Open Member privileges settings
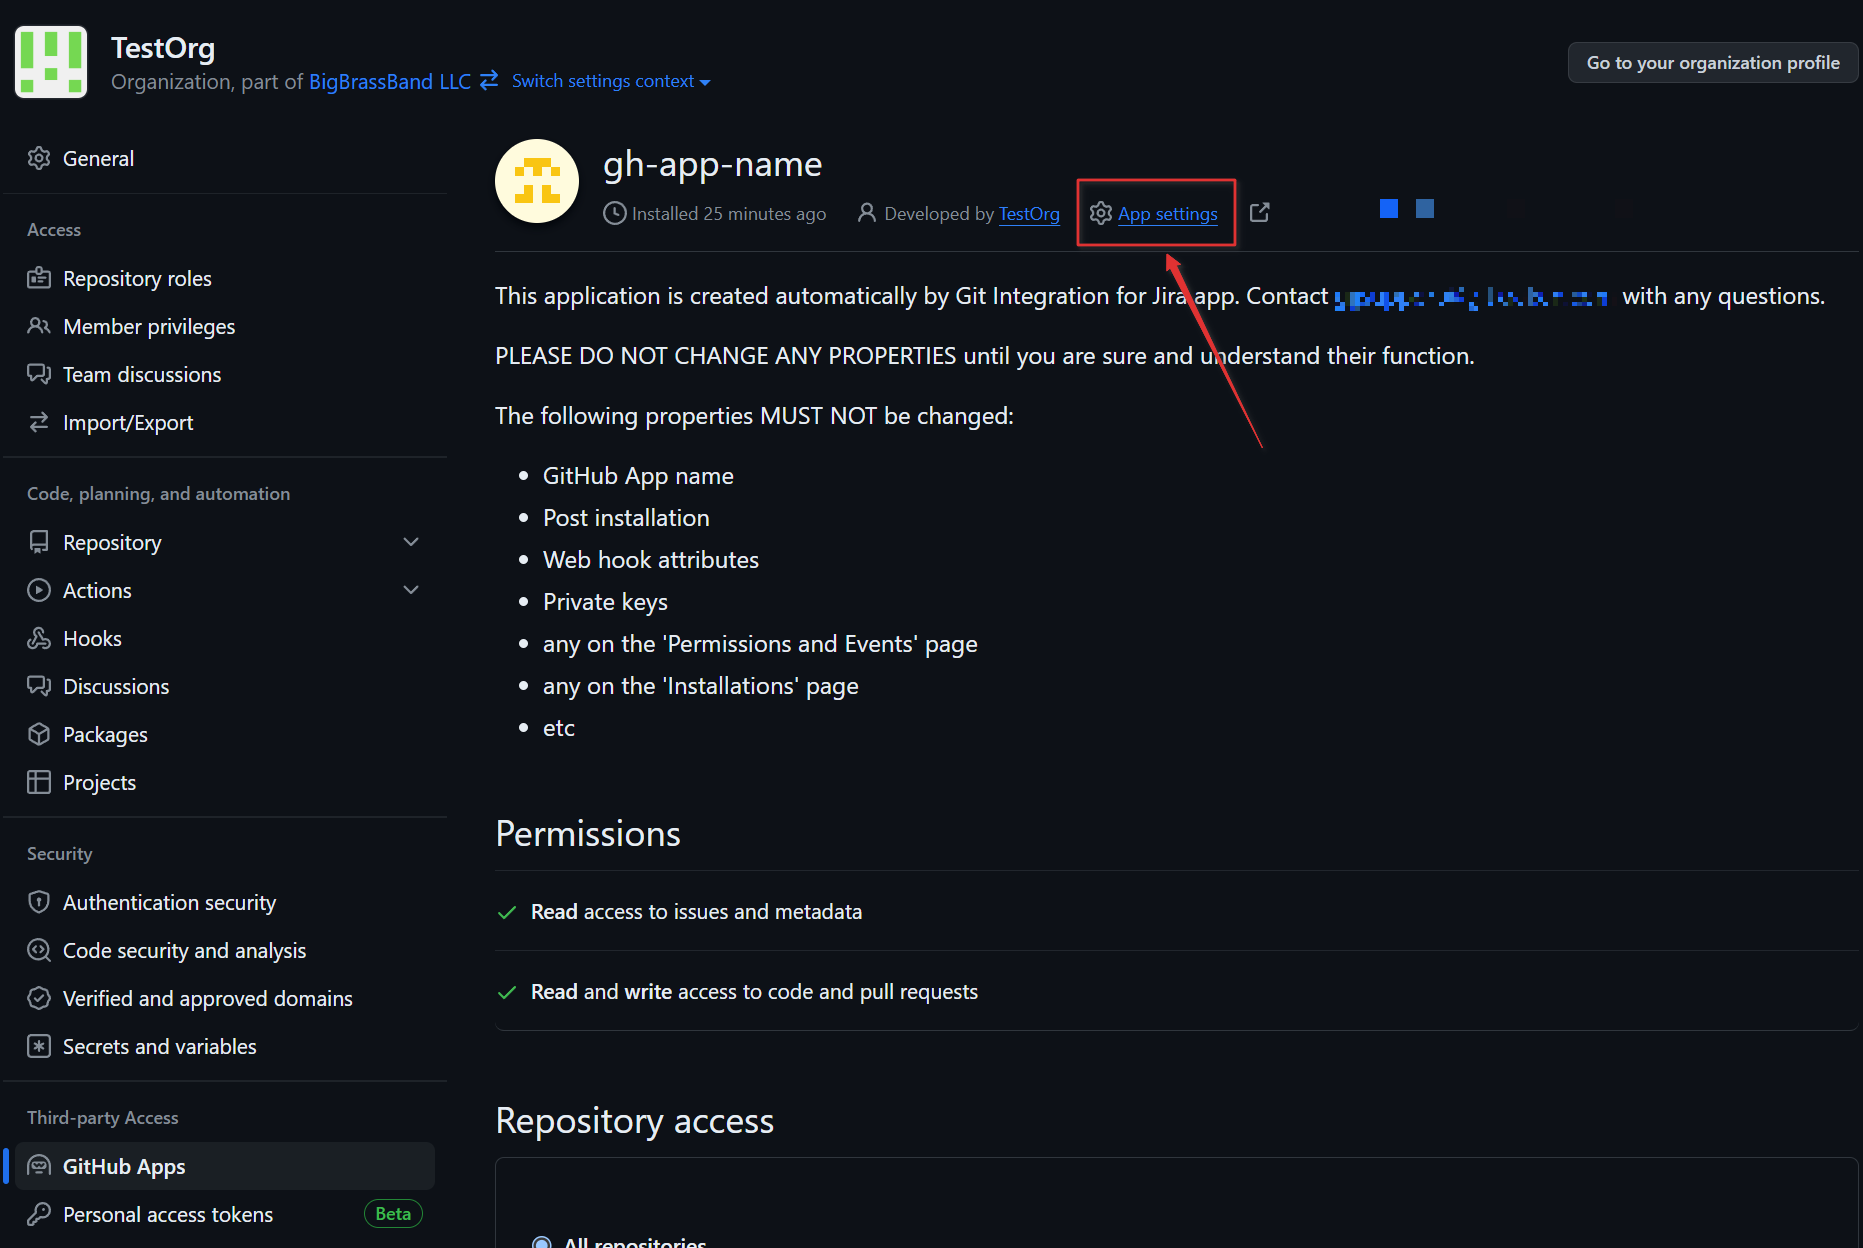Screen dimensions: 1863x1248 [x=149, y=326]
